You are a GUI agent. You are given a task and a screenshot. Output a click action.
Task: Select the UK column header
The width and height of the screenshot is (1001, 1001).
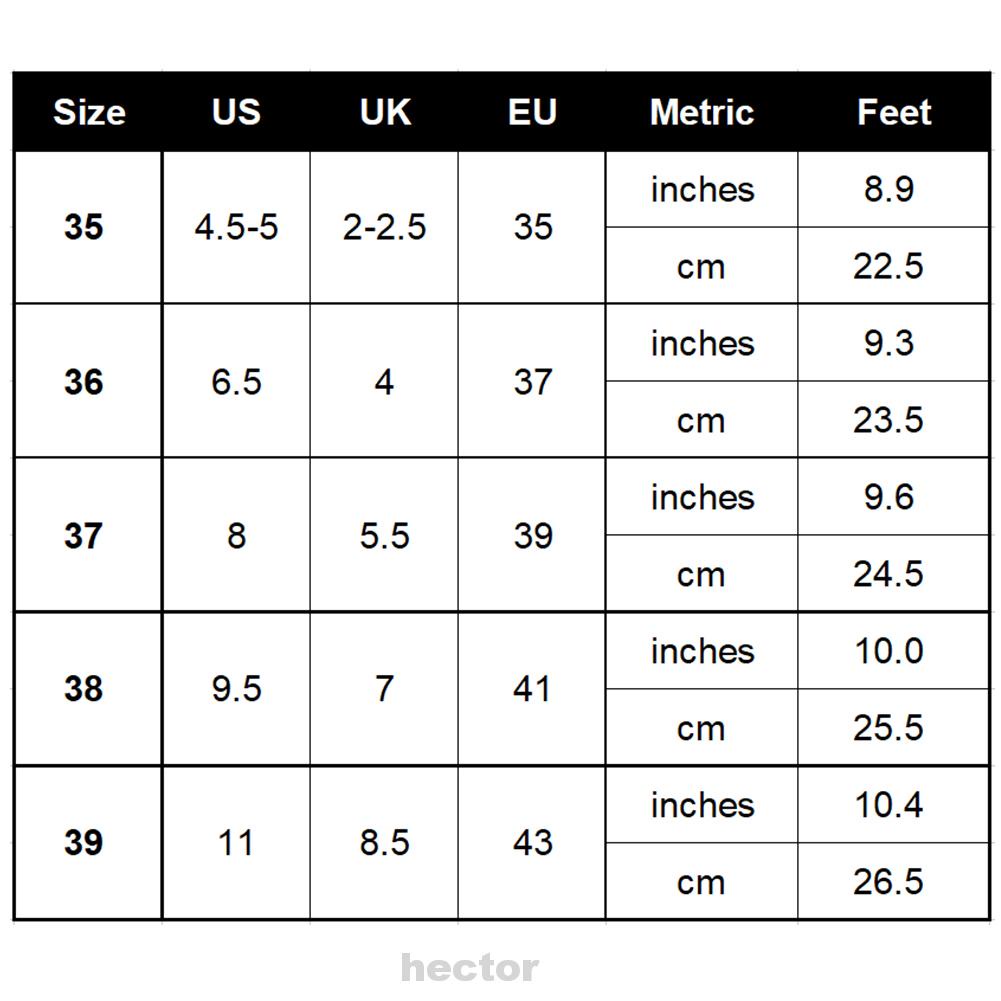pyautogui.click(x=385, y=112)
